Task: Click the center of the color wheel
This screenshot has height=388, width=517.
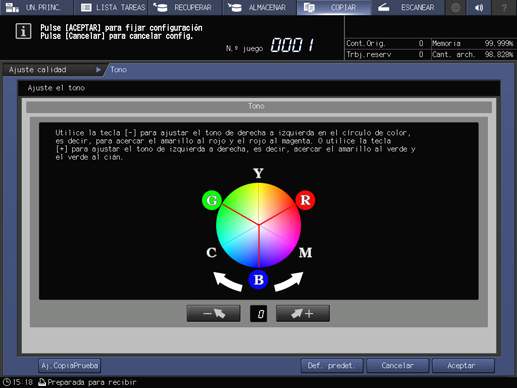Action: [x=259, y=225]
